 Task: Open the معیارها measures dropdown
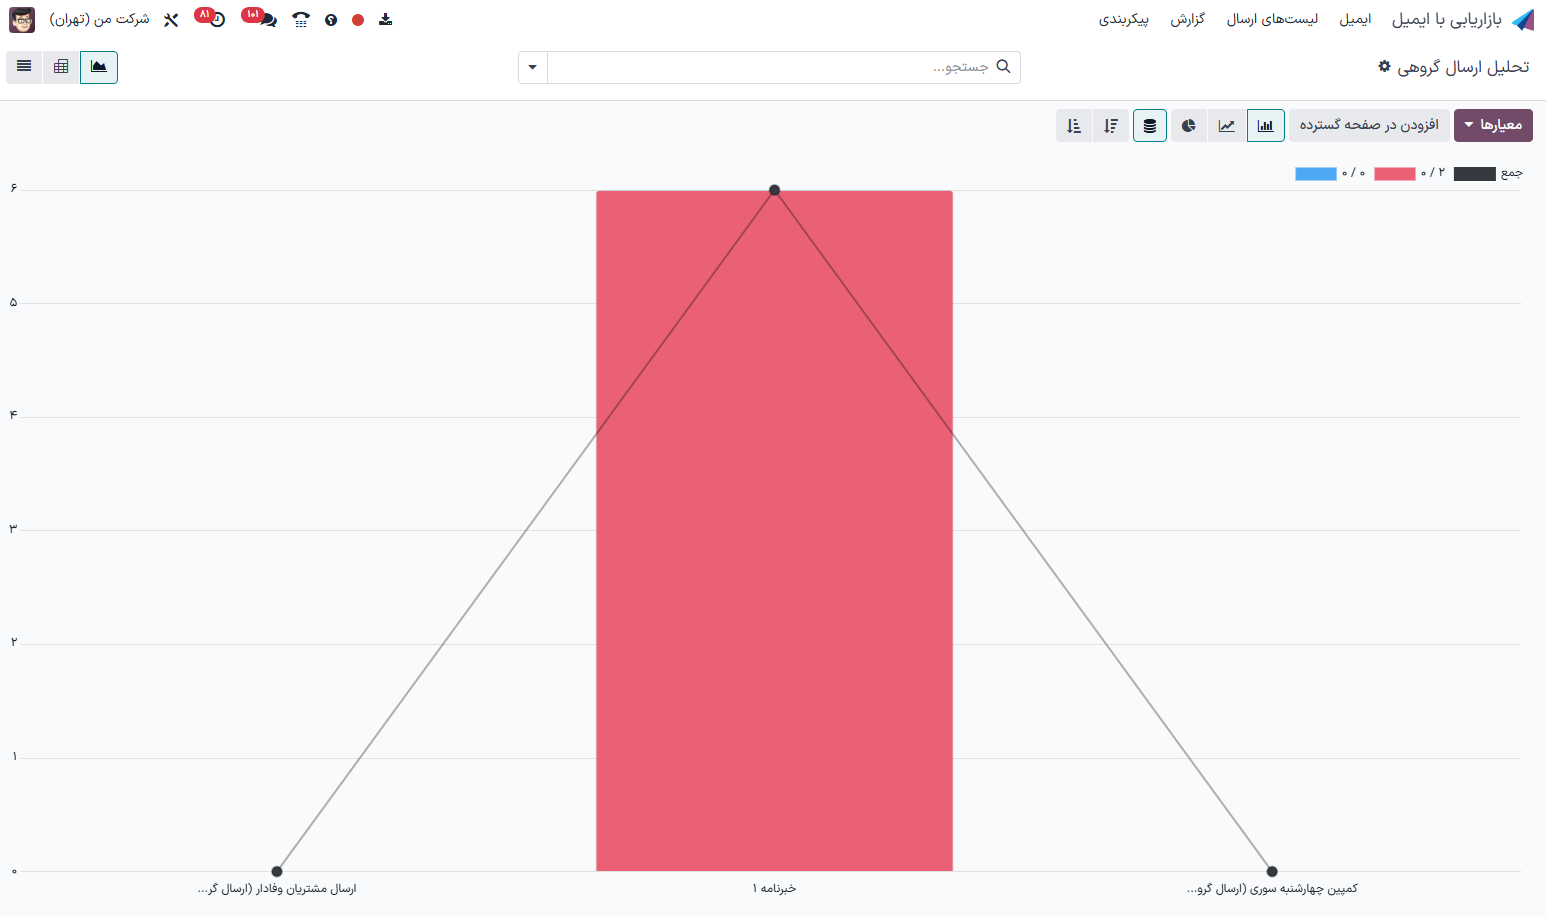[1492, 125]
